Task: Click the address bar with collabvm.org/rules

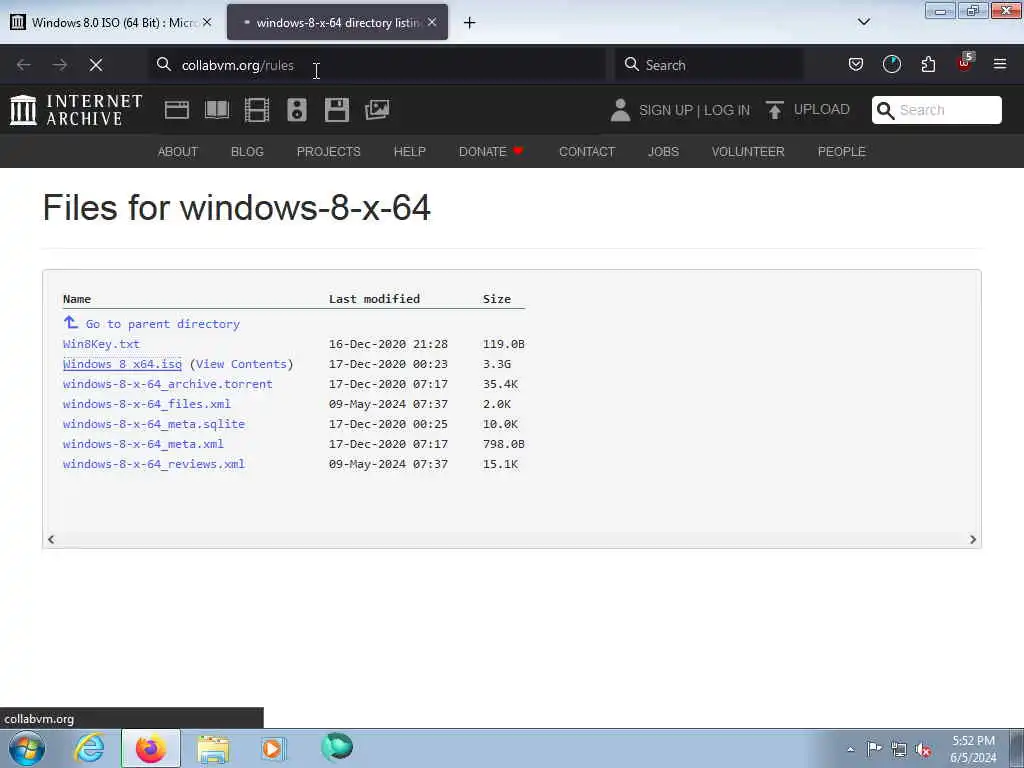Action: [x=377, y=65]
